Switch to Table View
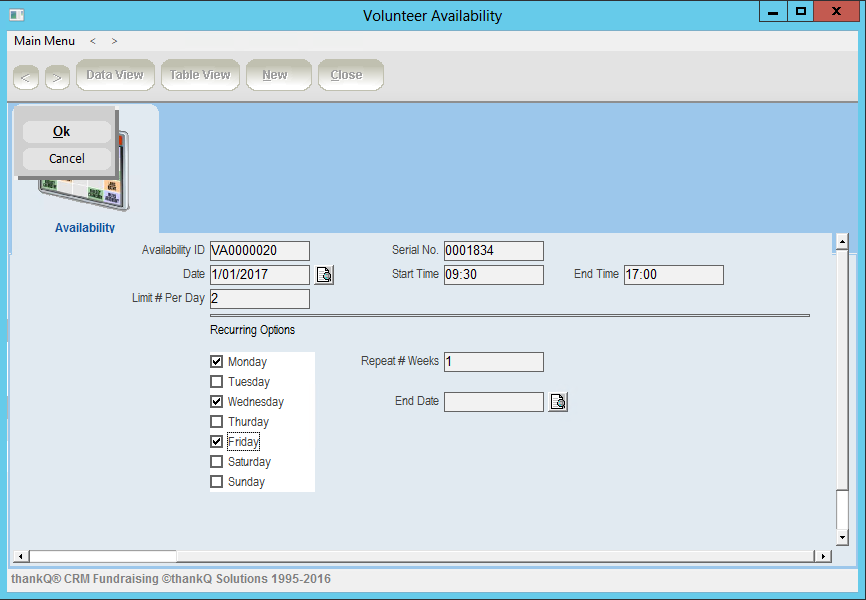The width and height of the screenshot is (866, 600). [200, 75]
